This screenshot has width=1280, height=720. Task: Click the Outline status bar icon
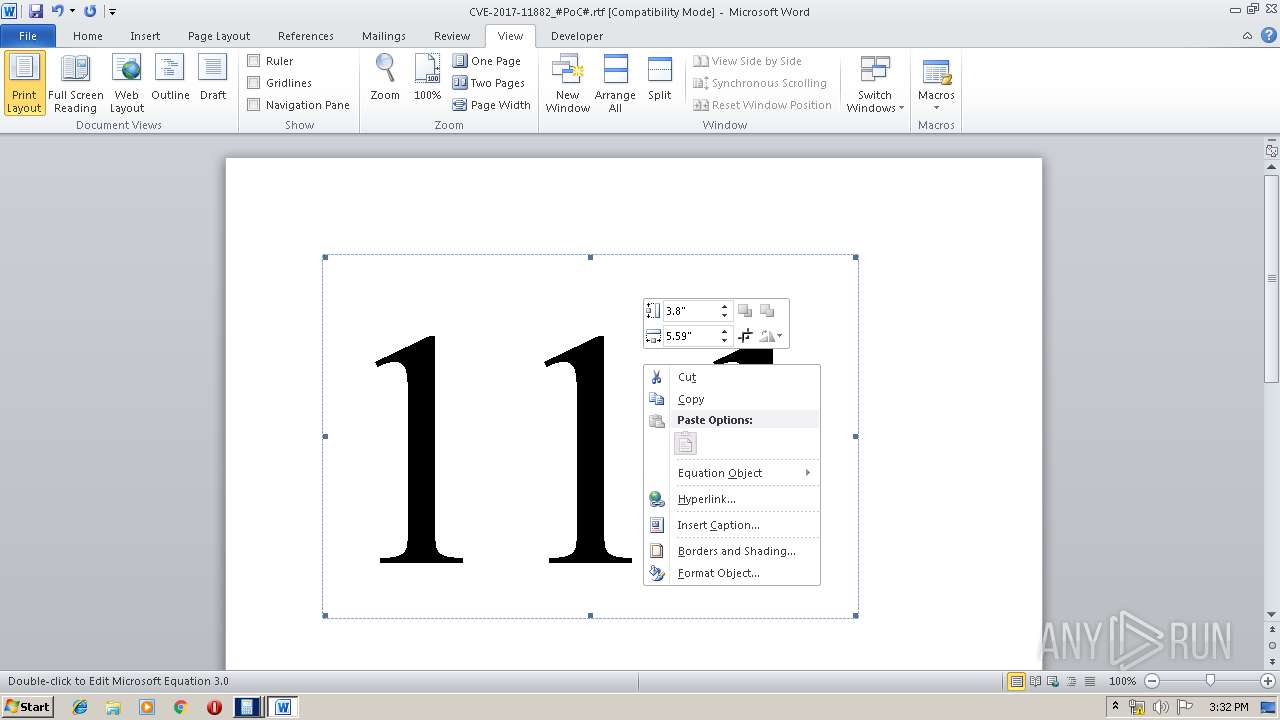pyautogui.click(x=1071, y=681)
